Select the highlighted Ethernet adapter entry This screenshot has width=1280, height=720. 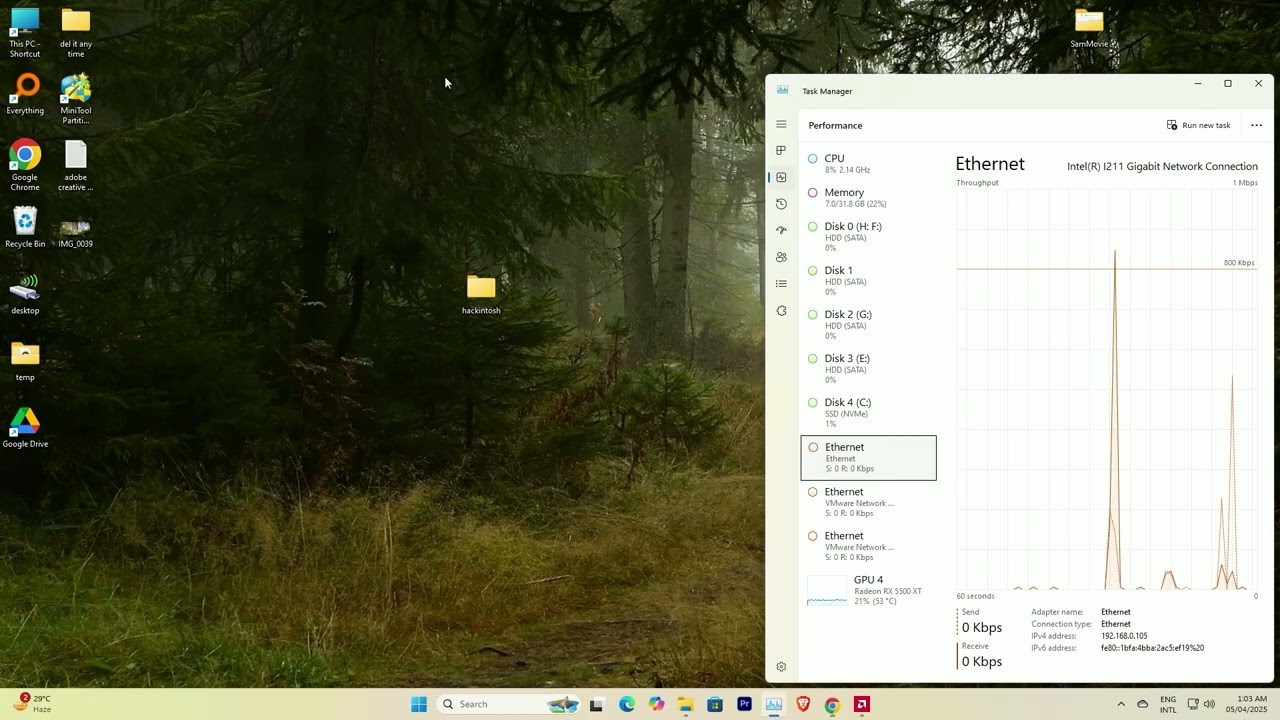[x=868, y=458]
